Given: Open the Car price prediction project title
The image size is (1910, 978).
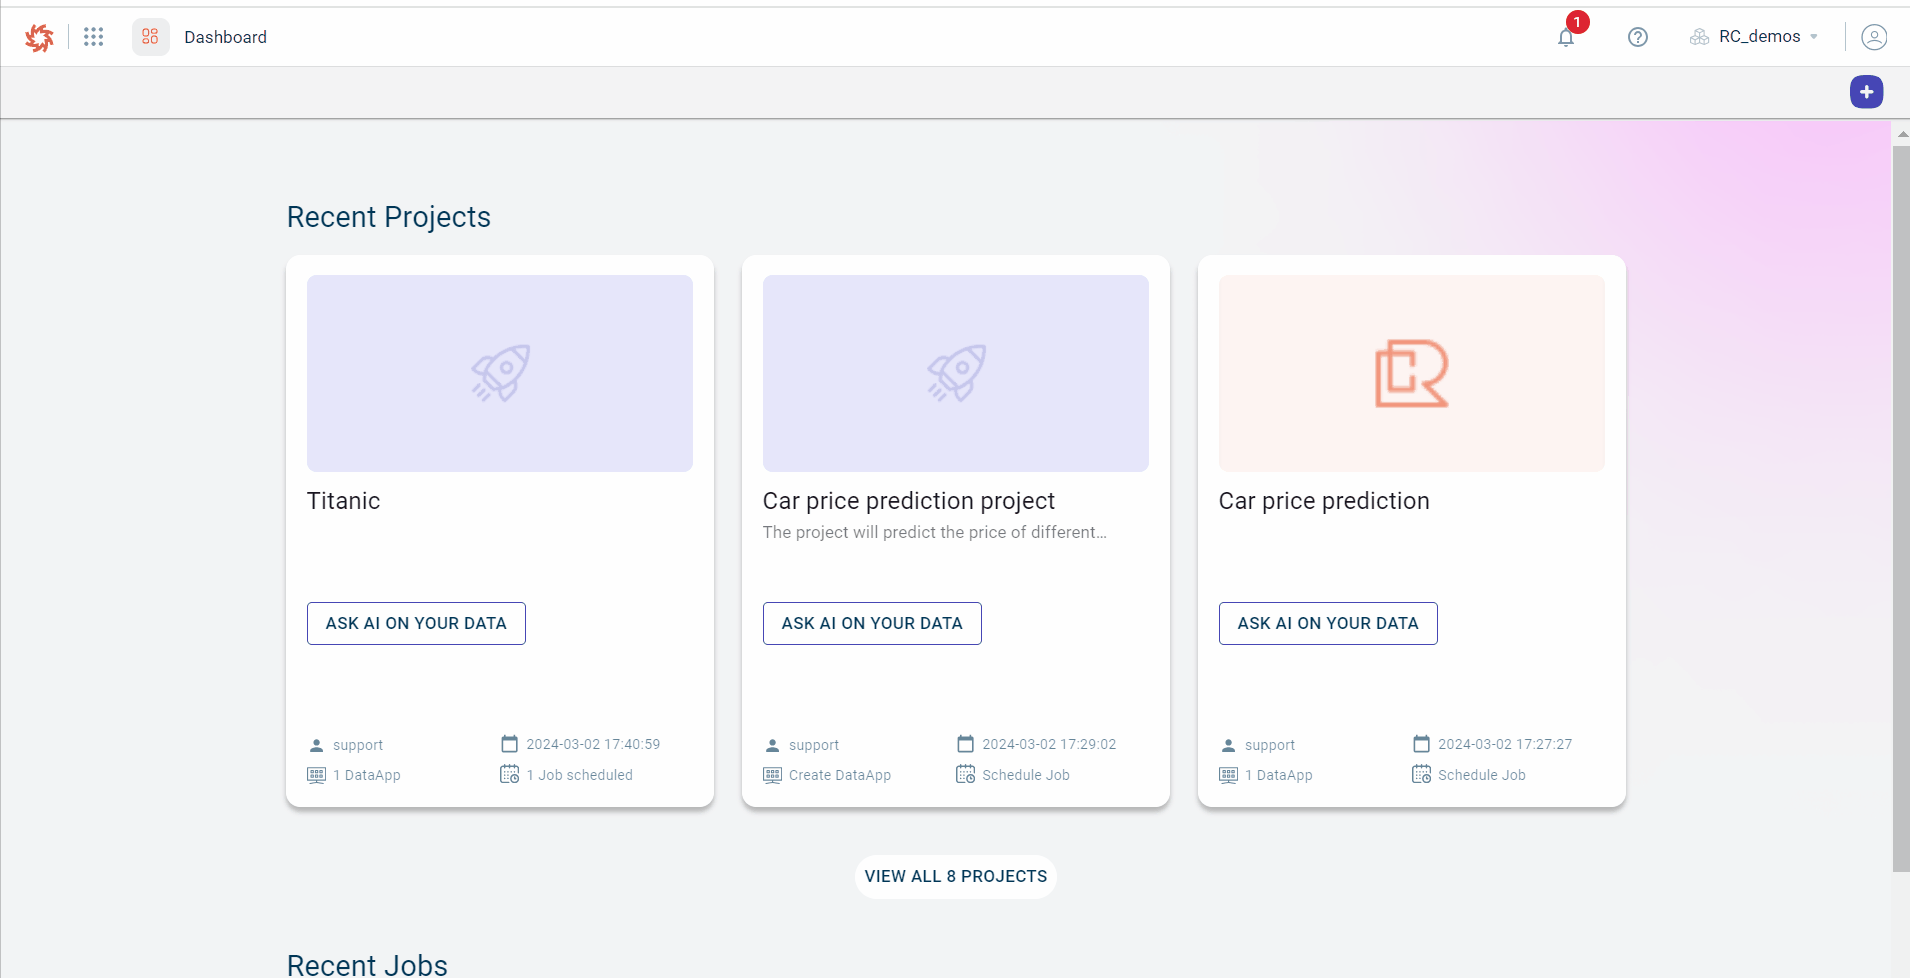Looking at the screenshot, I should click(908, 501).
